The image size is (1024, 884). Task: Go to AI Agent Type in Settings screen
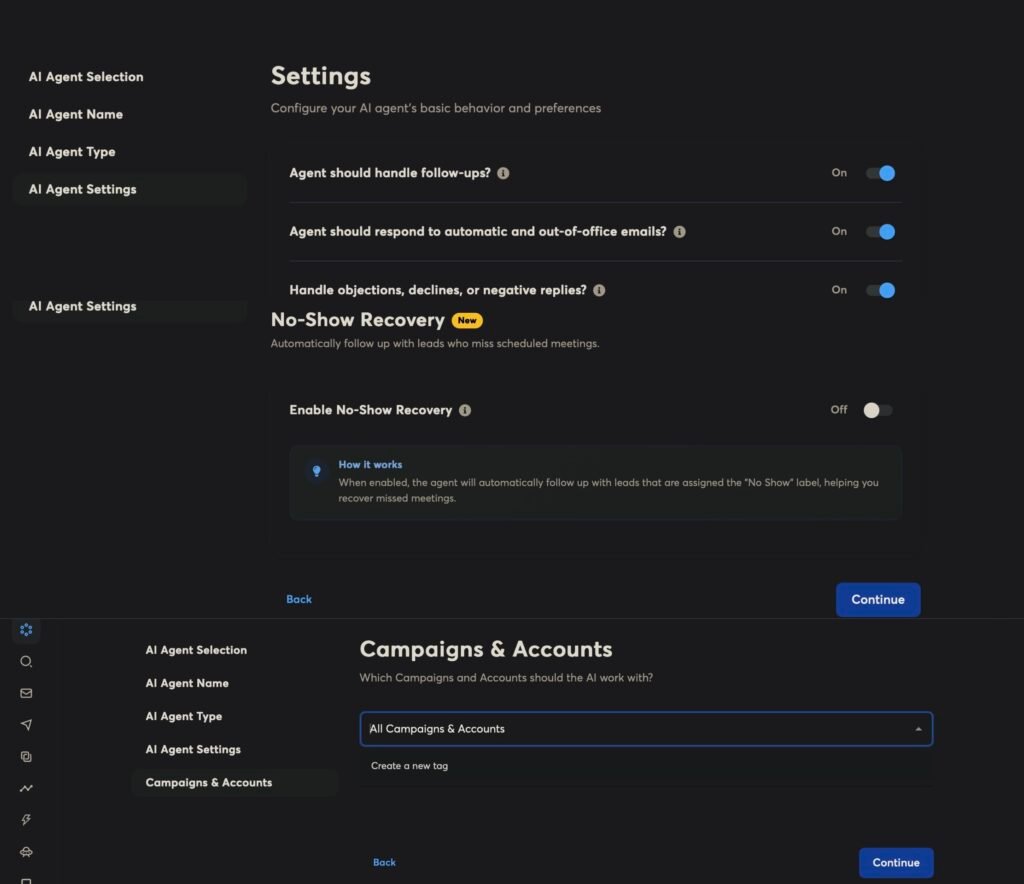pyautogui.click(x=72, y=151)
